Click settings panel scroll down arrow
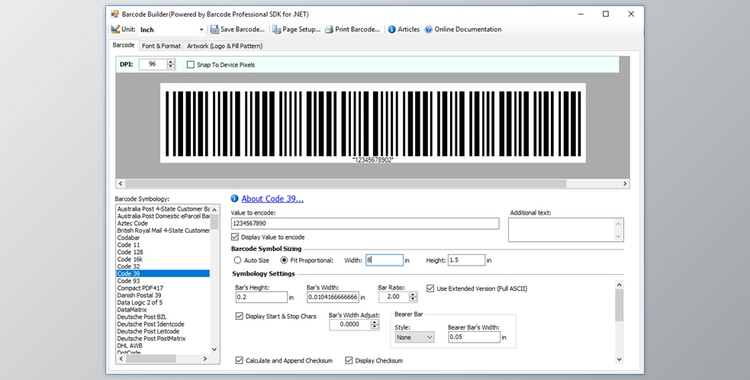 (x=619, y=359)
